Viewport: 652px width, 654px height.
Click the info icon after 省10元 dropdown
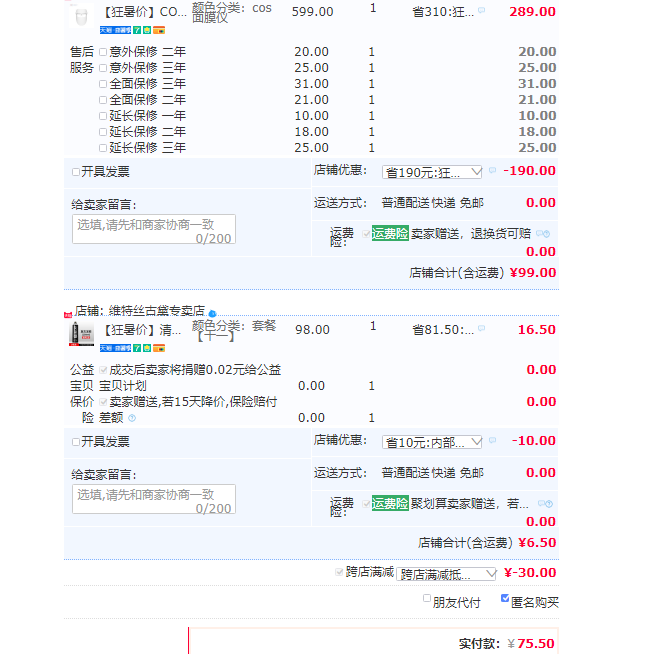point(492,441)
